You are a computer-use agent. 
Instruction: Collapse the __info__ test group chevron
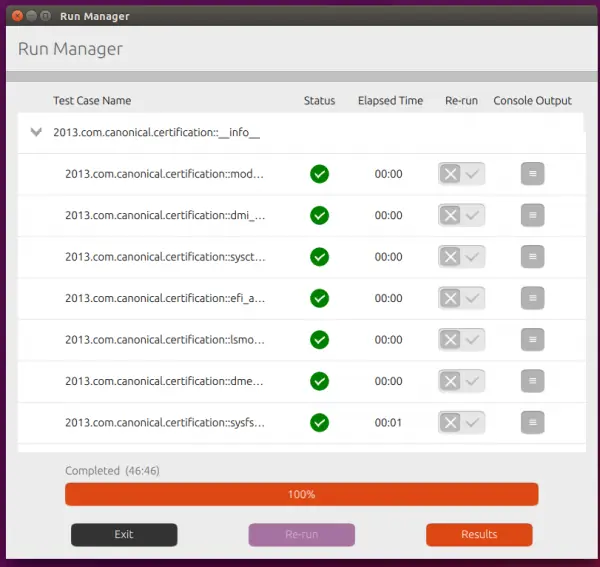pos(36,132)
